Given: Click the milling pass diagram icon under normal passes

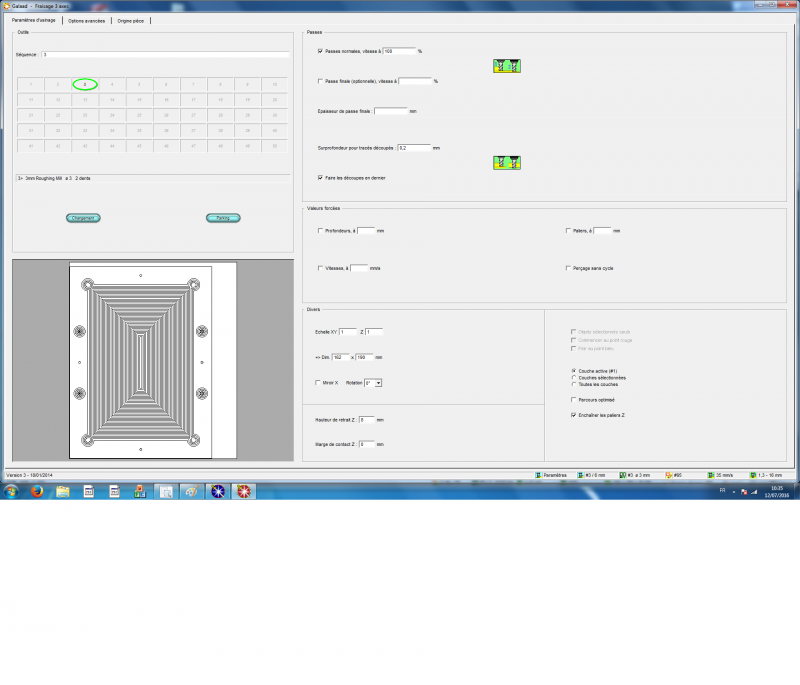Looking at the screenshot, I should (508, 66).
